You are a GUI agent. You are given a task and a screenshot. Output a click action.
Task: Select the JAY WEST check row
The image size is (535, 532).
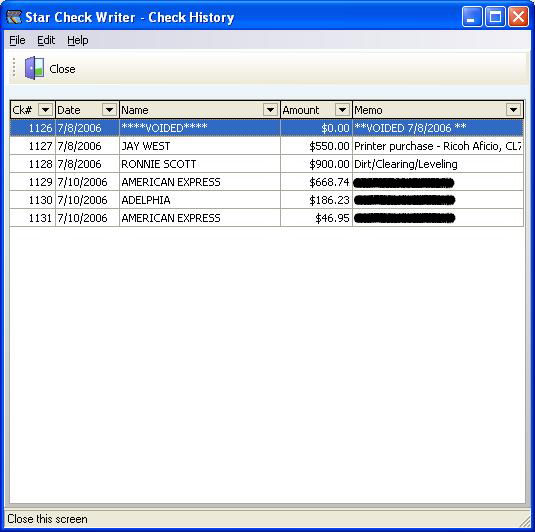point(266,146)
